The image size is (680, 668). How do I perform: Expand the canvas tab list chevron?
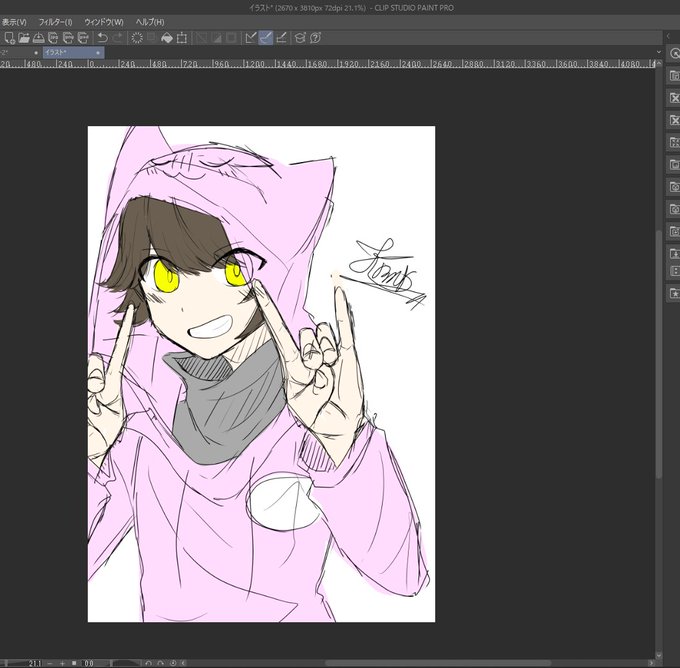[659, 52]
